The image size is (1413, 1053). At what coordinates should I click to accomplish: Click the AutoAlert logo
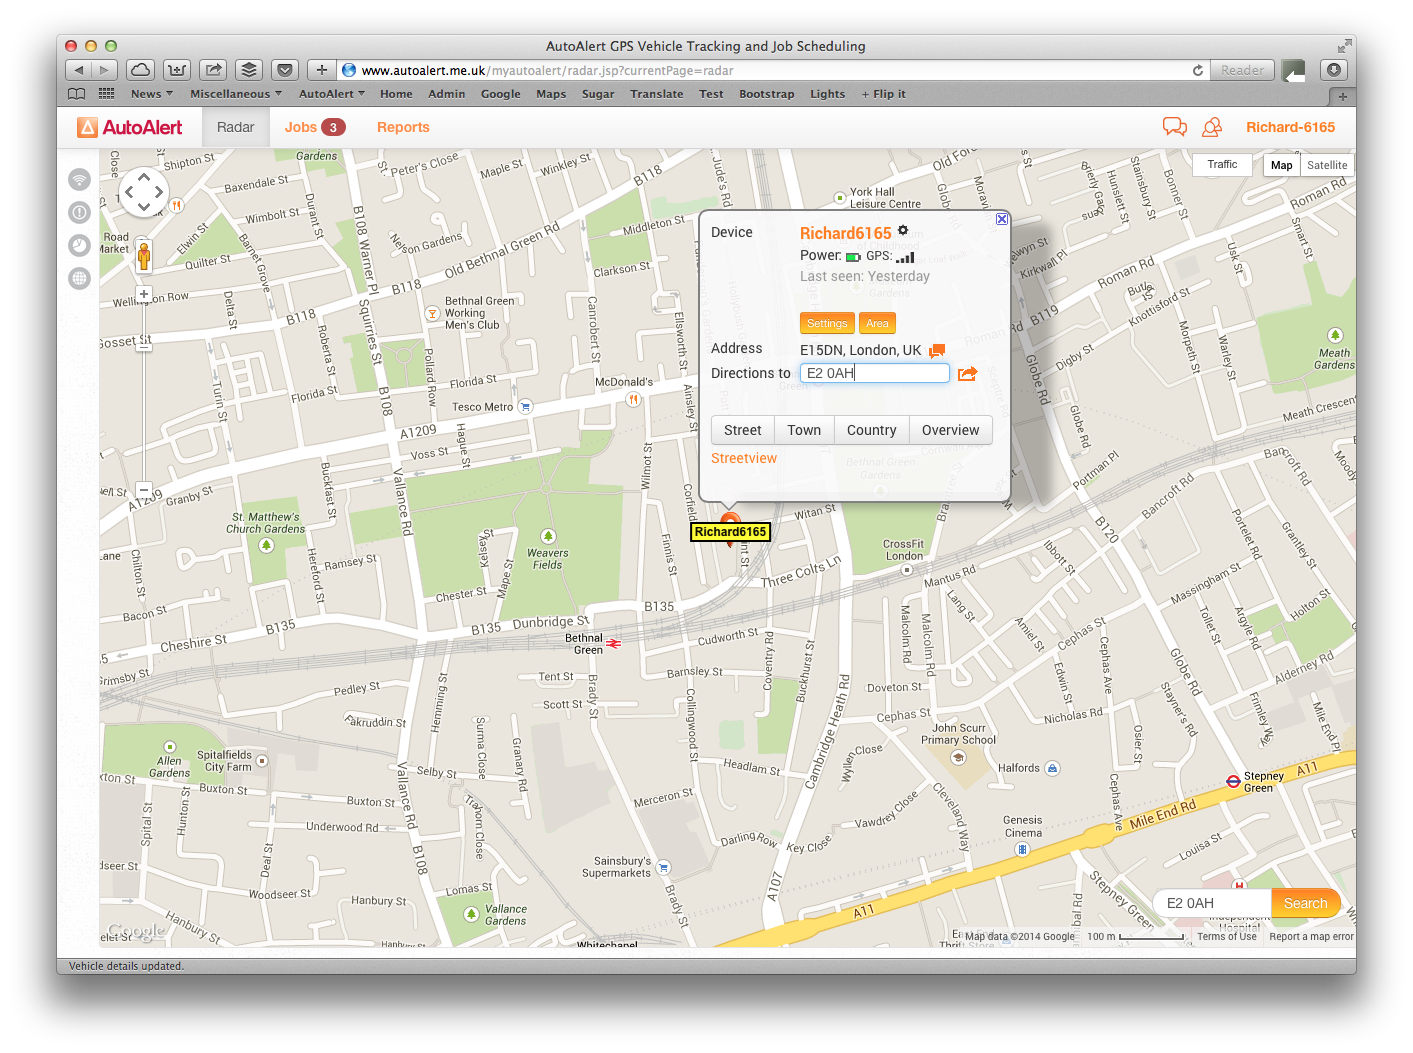tap(130, 127)
